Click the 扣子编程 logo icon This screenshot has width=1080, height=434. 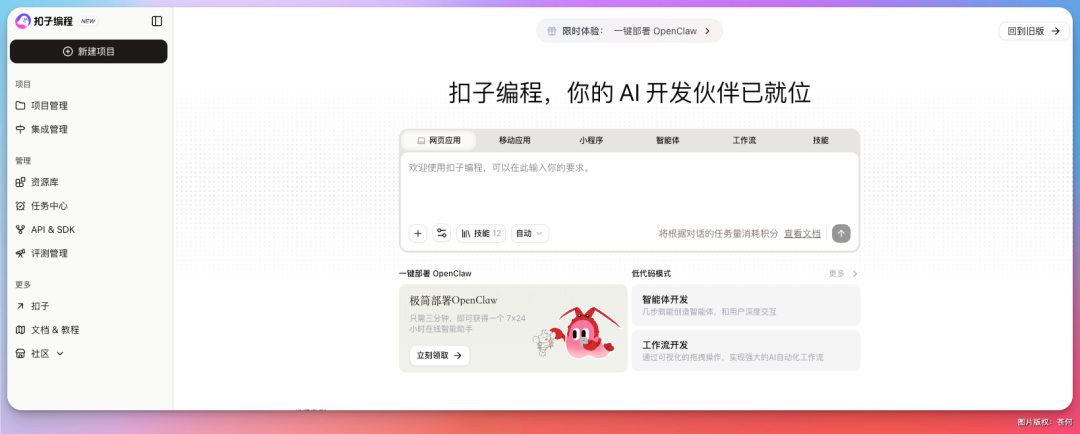pos(23,21)
